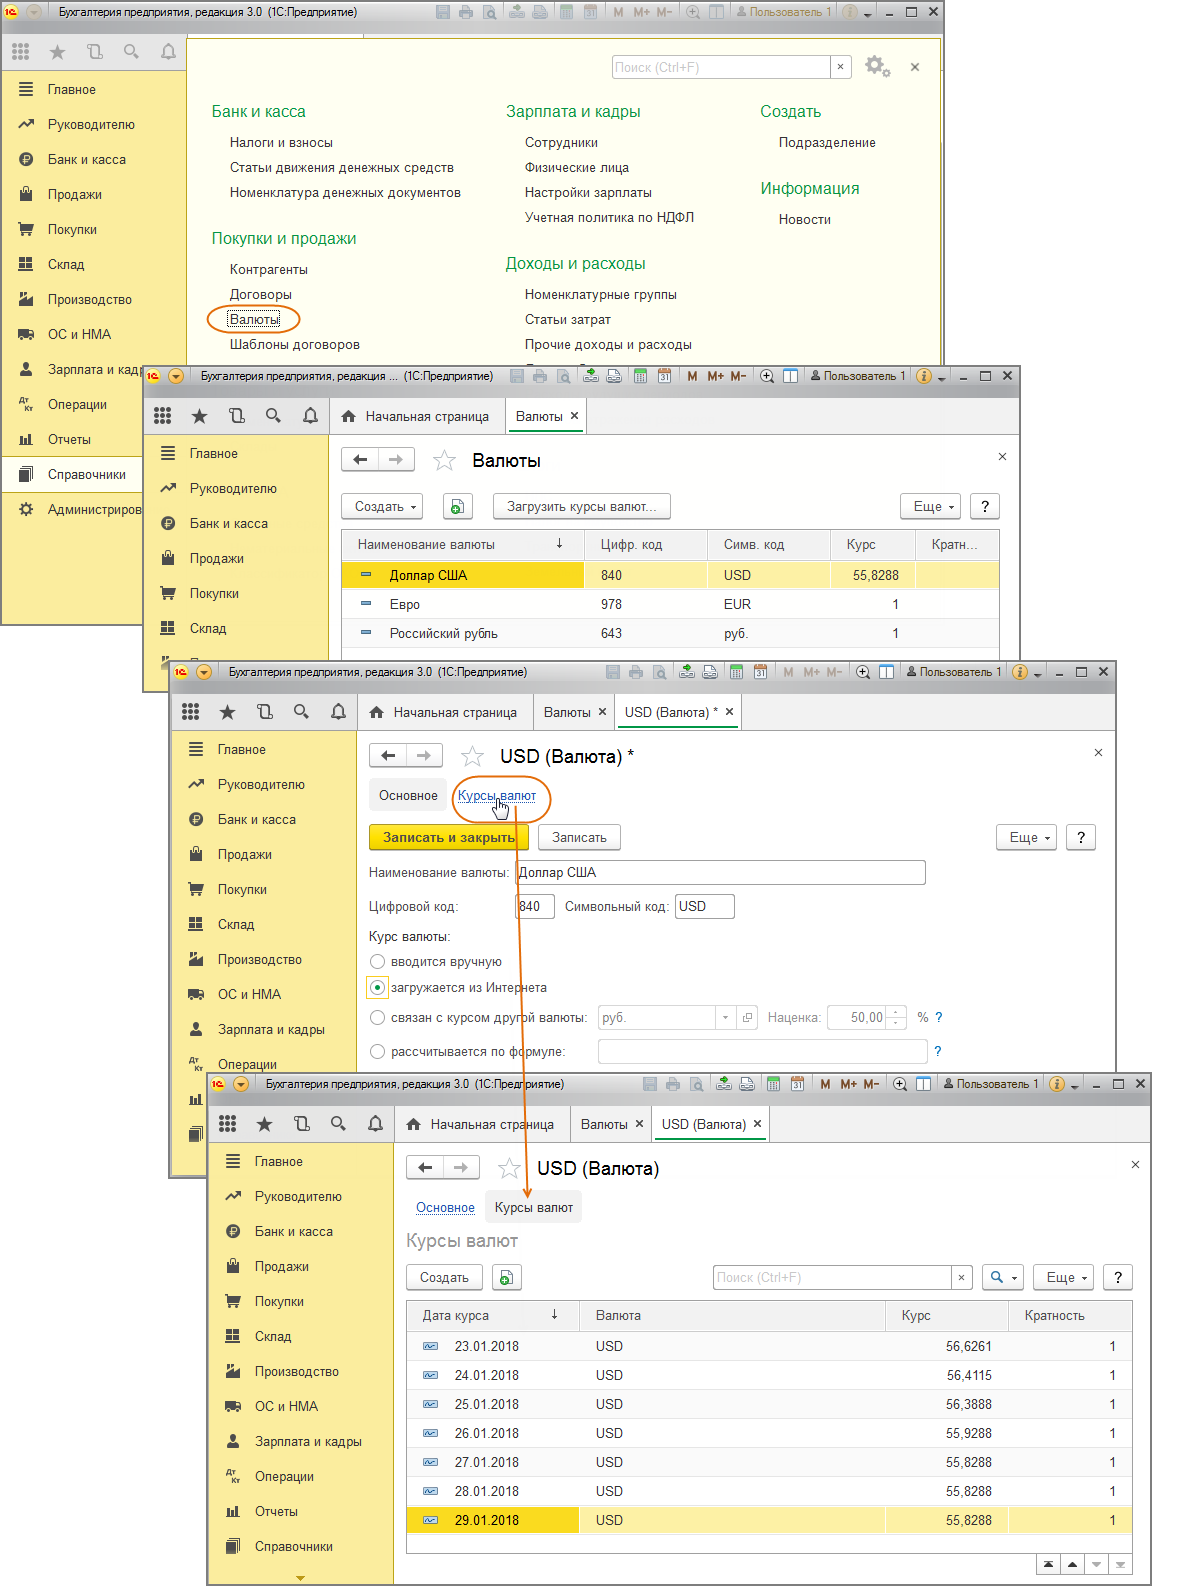
Task: Select radio 'рассчитывается по формуле'
Action: tap(378, 1051)
